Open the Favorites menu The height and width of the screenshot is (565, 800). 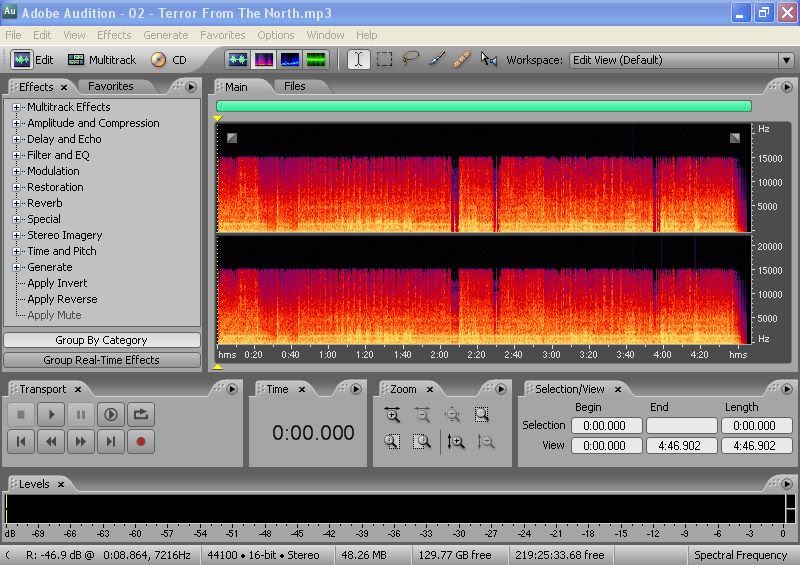(222, 35)
